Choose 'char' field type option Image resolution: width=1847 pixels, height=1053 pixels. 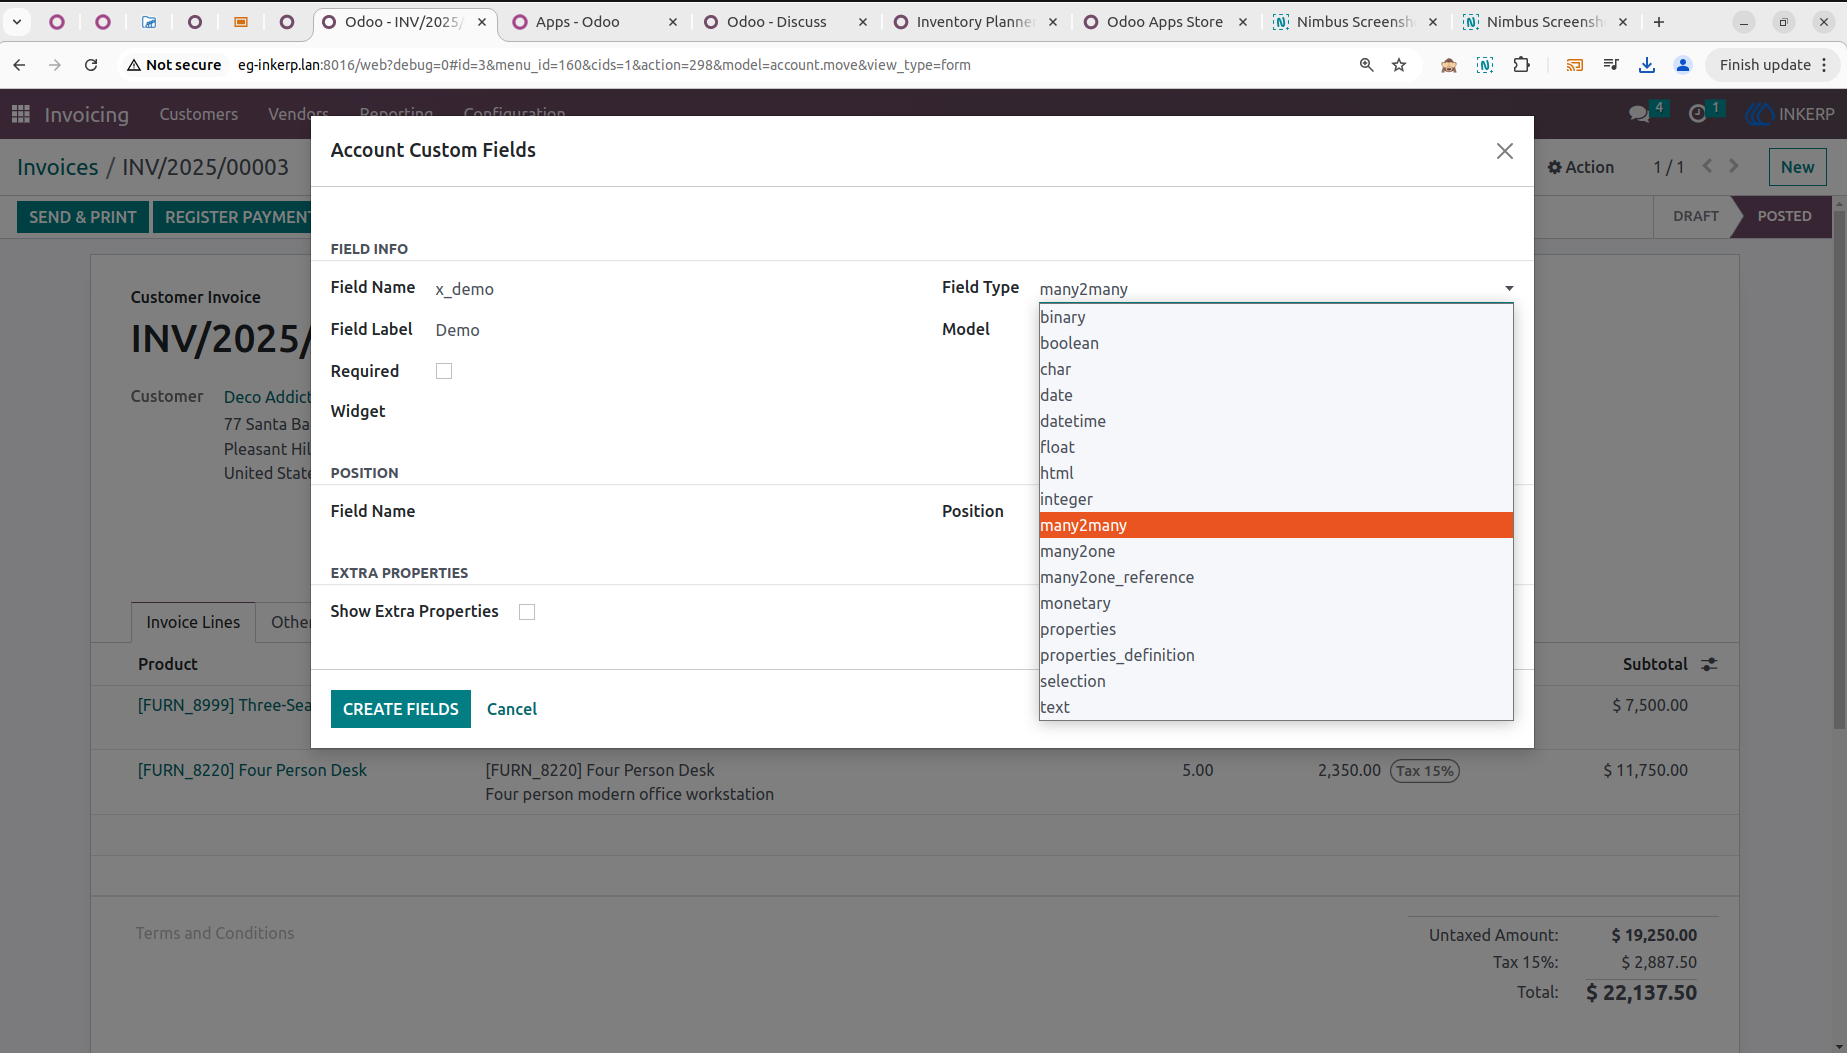(x=1276, y=369)
